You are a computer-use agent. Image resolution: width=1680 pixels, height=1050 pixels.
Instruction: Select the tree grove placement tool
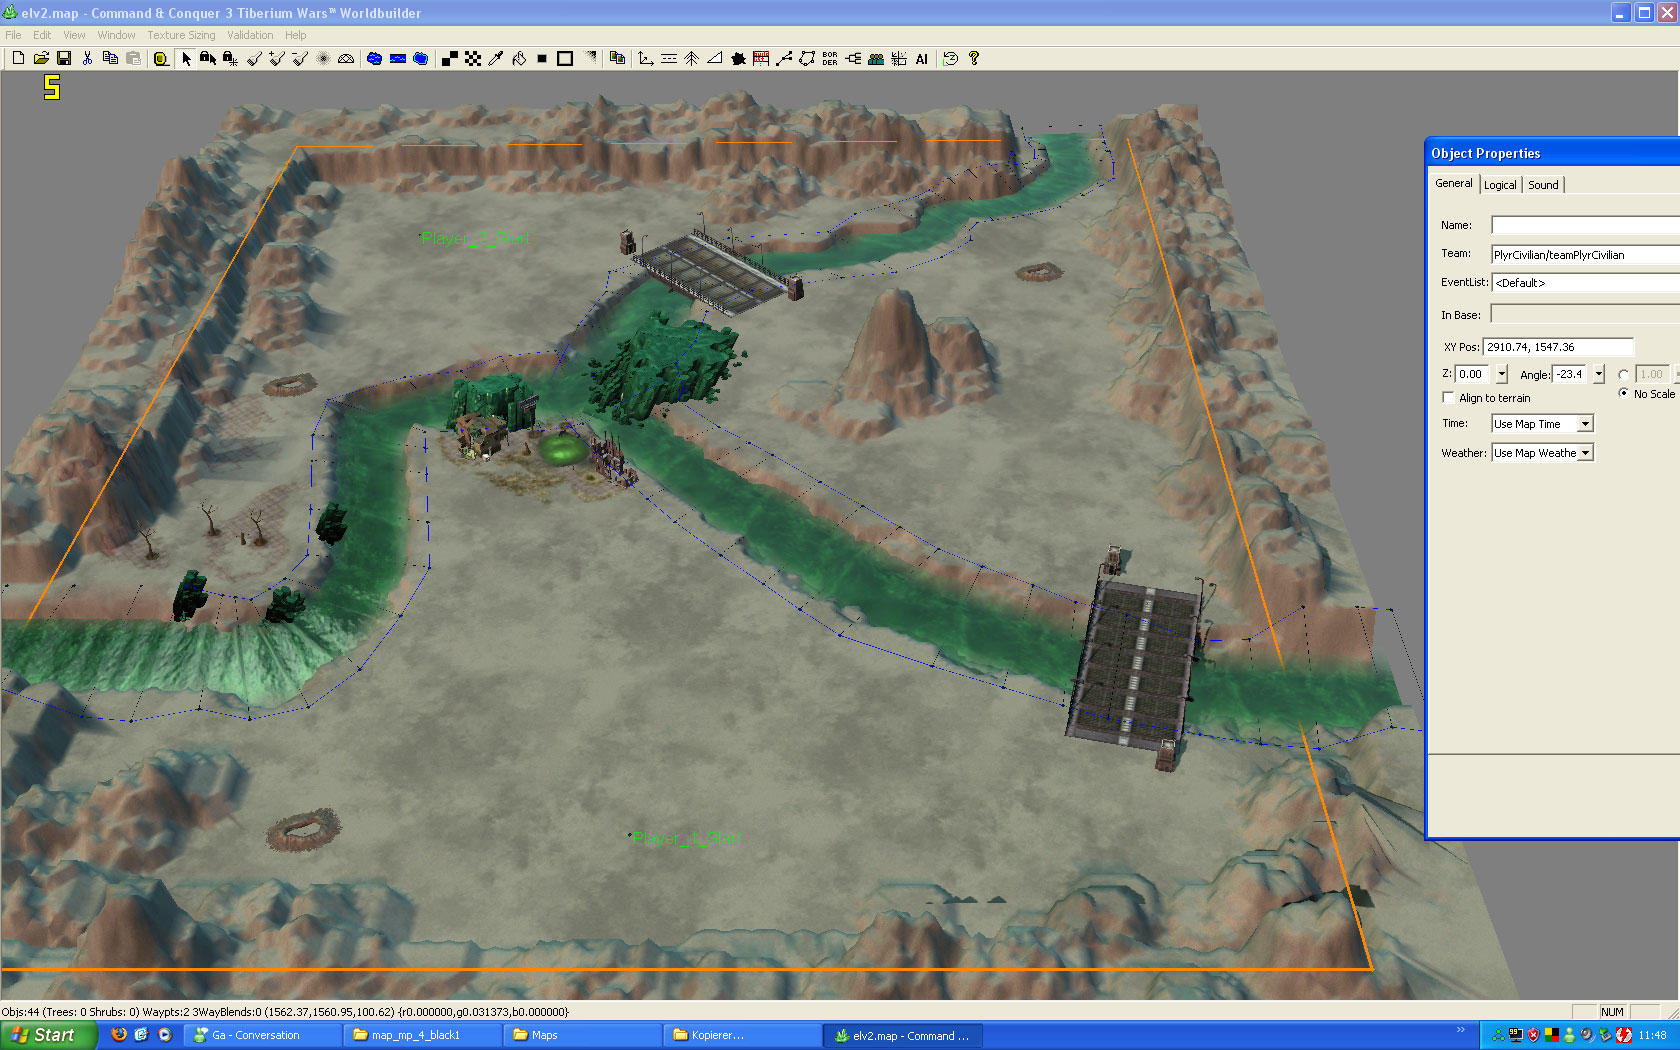click(691, 58)
